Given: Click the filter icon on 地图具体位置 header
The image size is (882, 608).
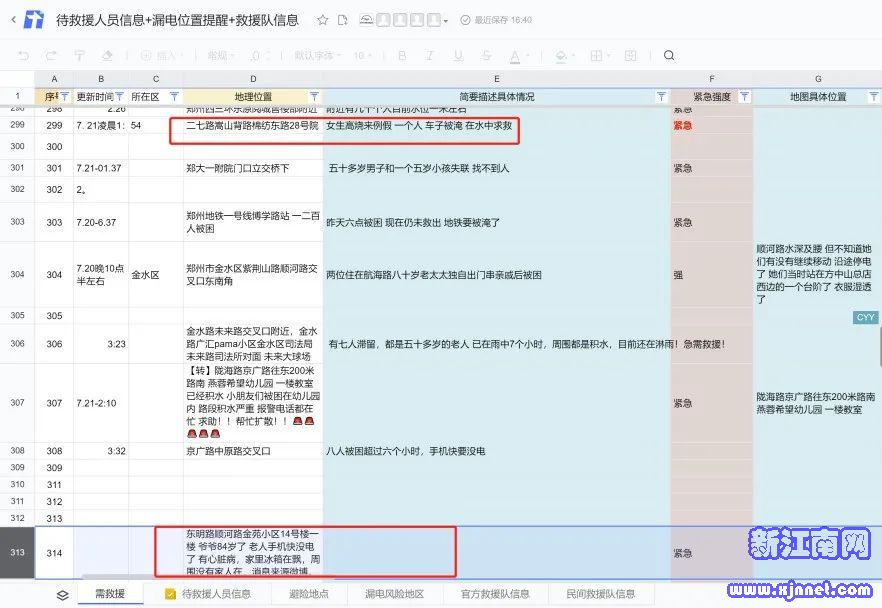Looking at the screenshot, I should pos(874,97).
